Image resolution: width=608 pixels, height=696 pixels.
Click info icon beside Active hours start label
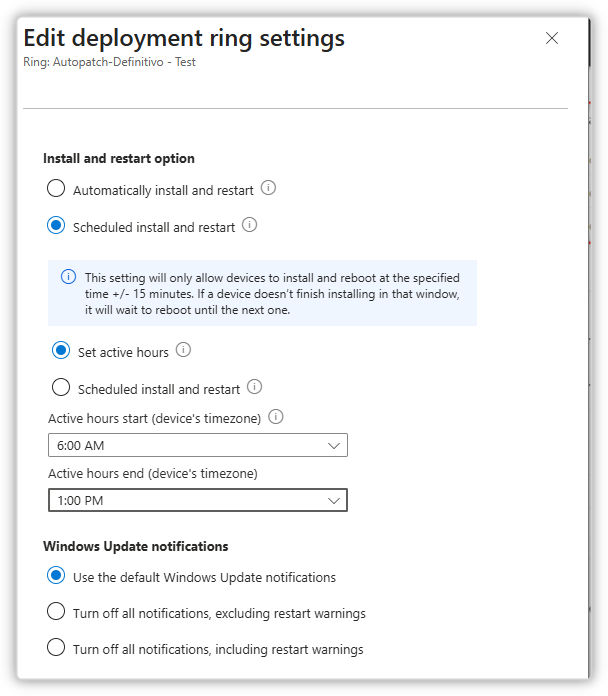point(277,417)
